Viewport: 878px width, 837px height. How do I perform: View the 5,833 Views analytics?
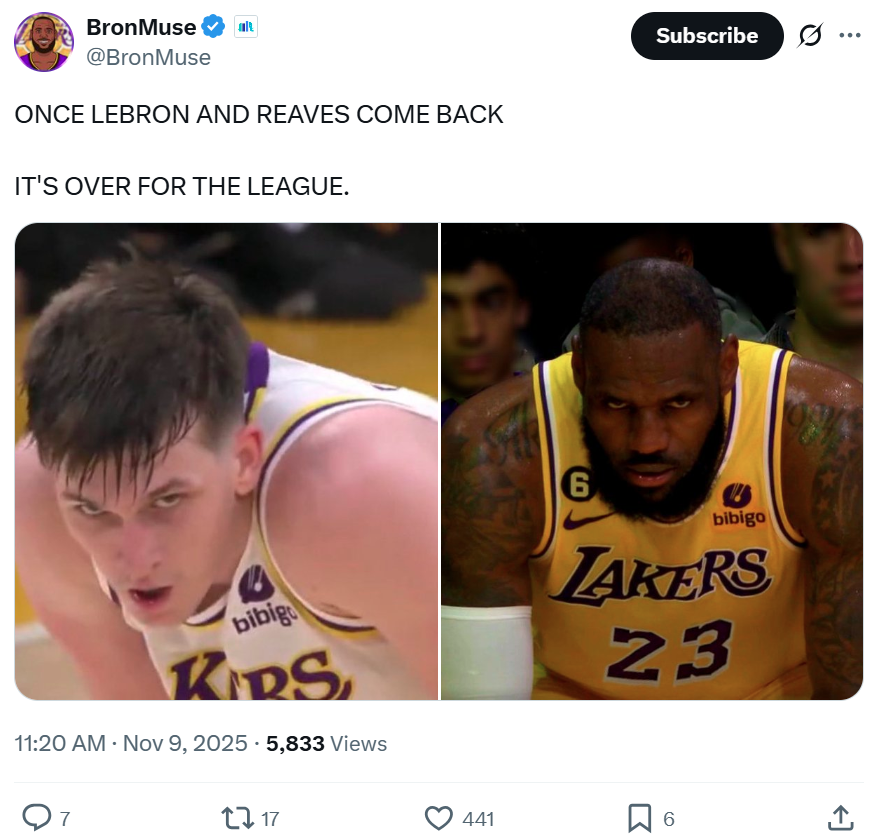click(x=326, y=744)
